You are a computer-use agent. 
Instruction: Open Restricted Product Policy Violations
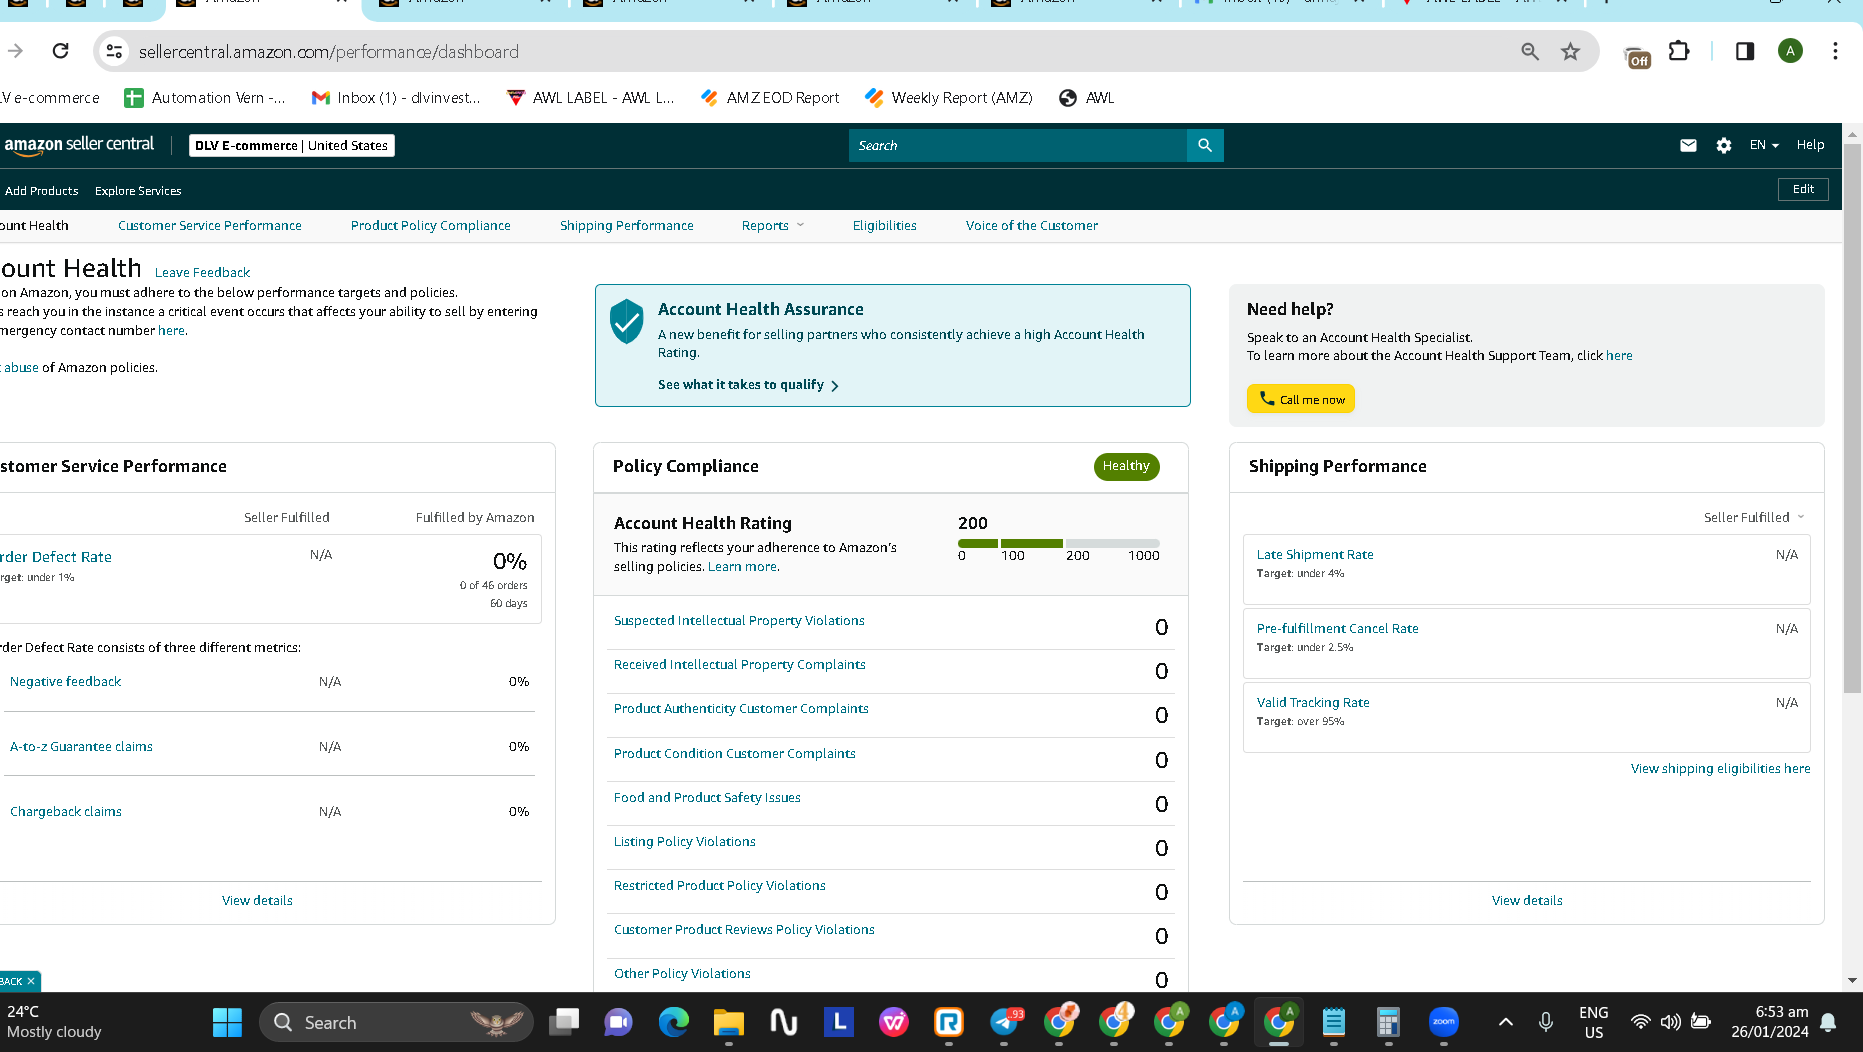(720, 886)
